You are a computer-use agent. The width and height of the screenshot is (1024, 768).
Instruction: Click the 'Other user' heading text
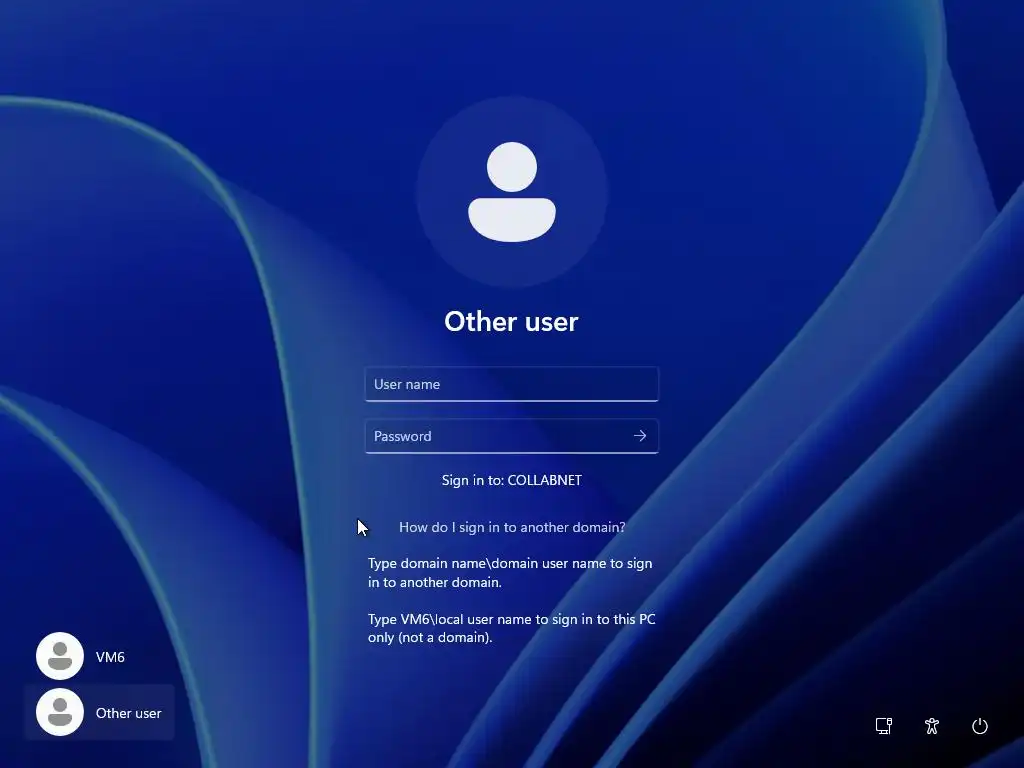[511, 321]
